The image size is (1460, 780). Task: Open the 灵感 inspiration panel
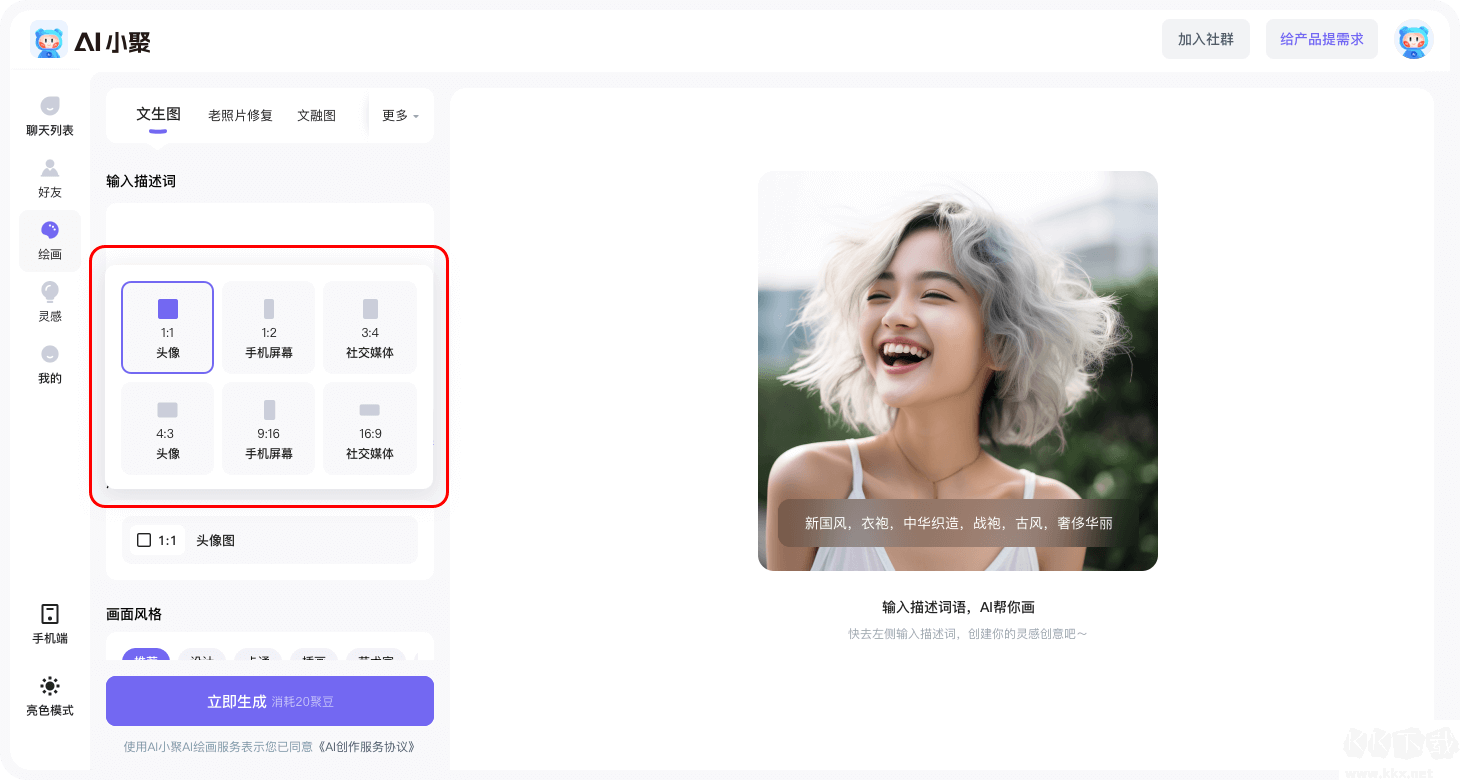pos(49,300)
